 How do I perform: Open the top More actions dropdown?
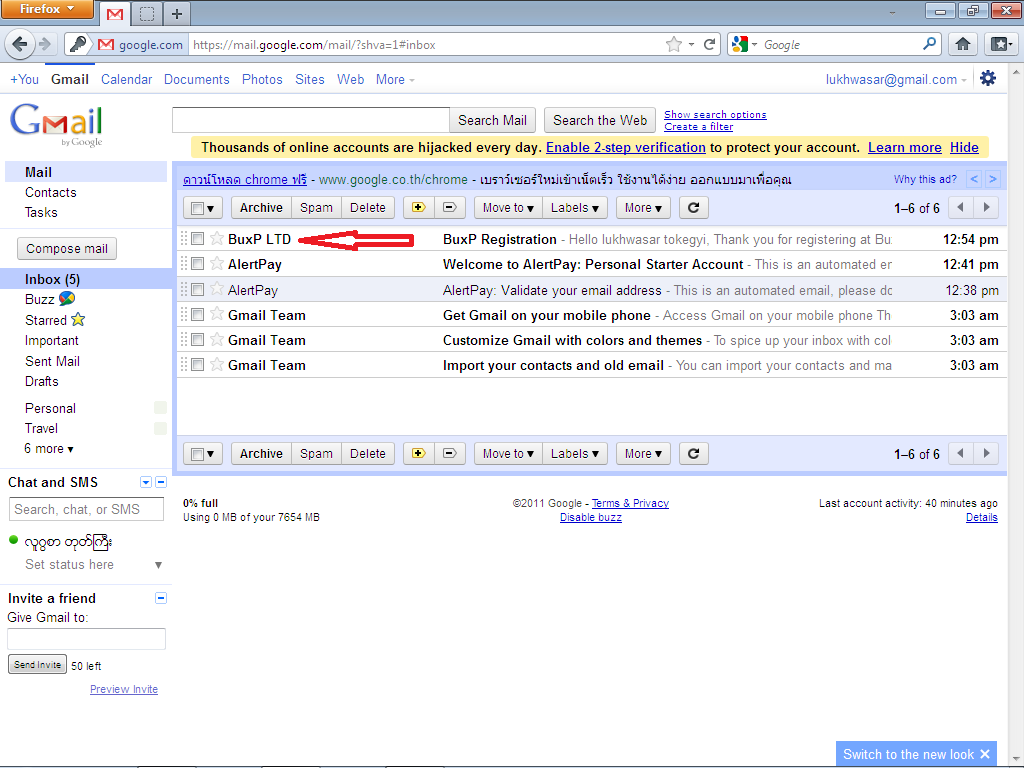pyautogui.click(x=643, y=208)
